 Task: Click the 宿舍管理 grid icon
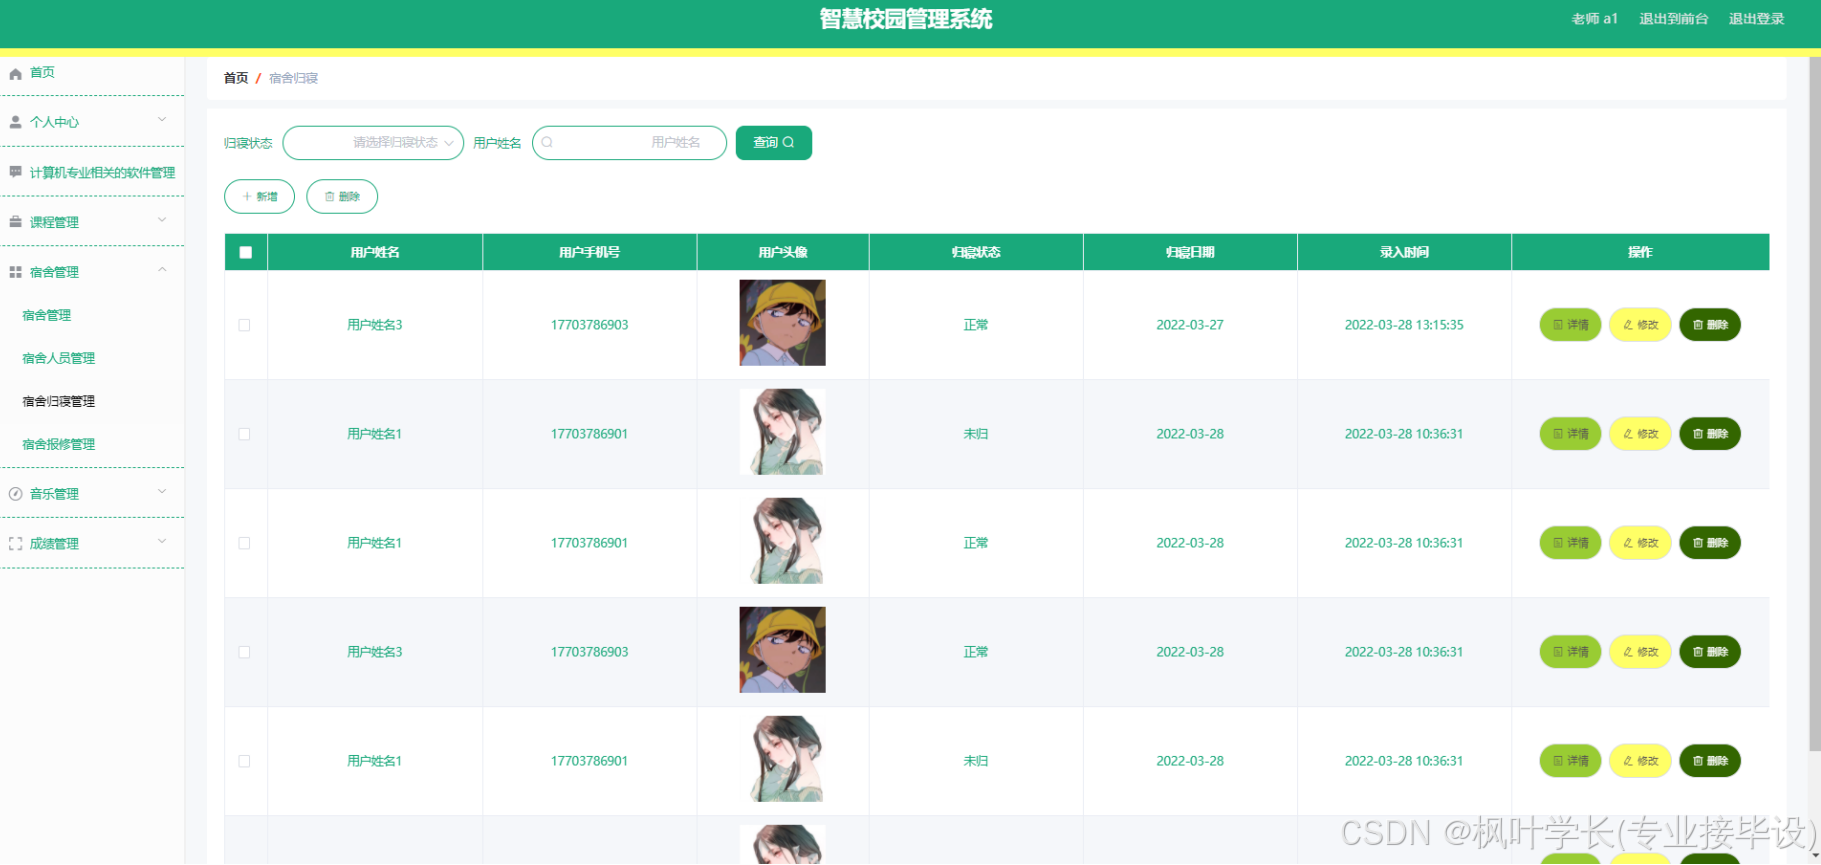coord(15,272)
